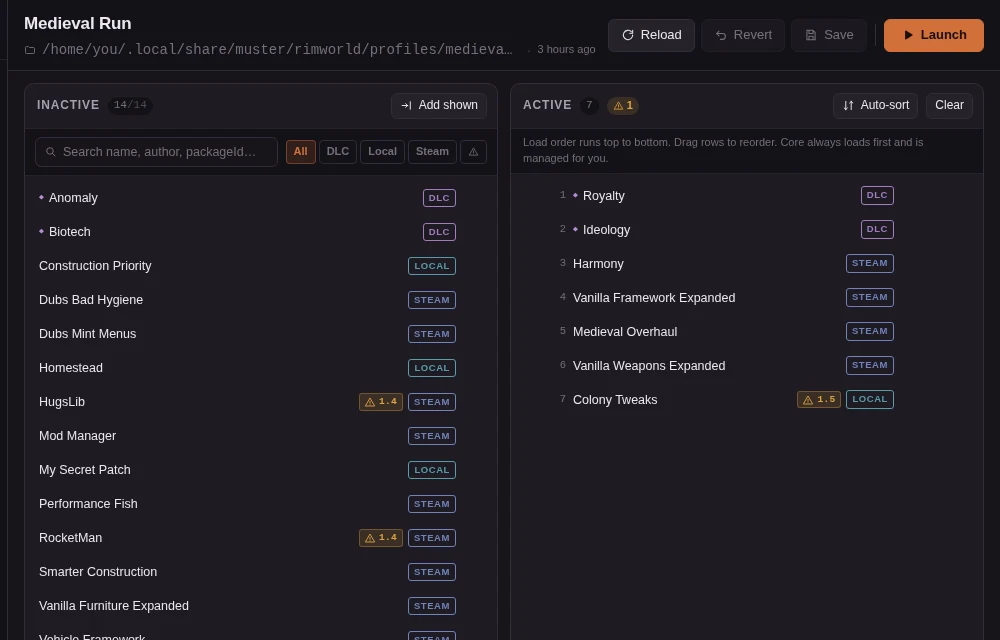The image size is (1000, 640).
Task: Click the STEAM badge on Harmony
Action: point(870,263)
